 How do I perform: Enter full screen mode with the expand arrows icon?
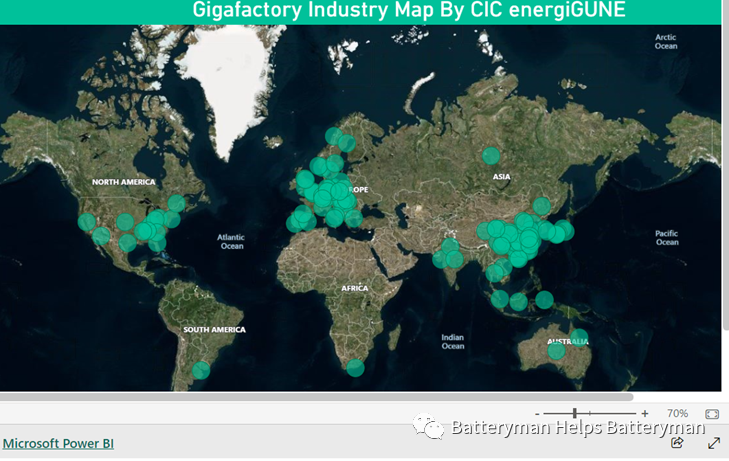[x=714, y=443]
